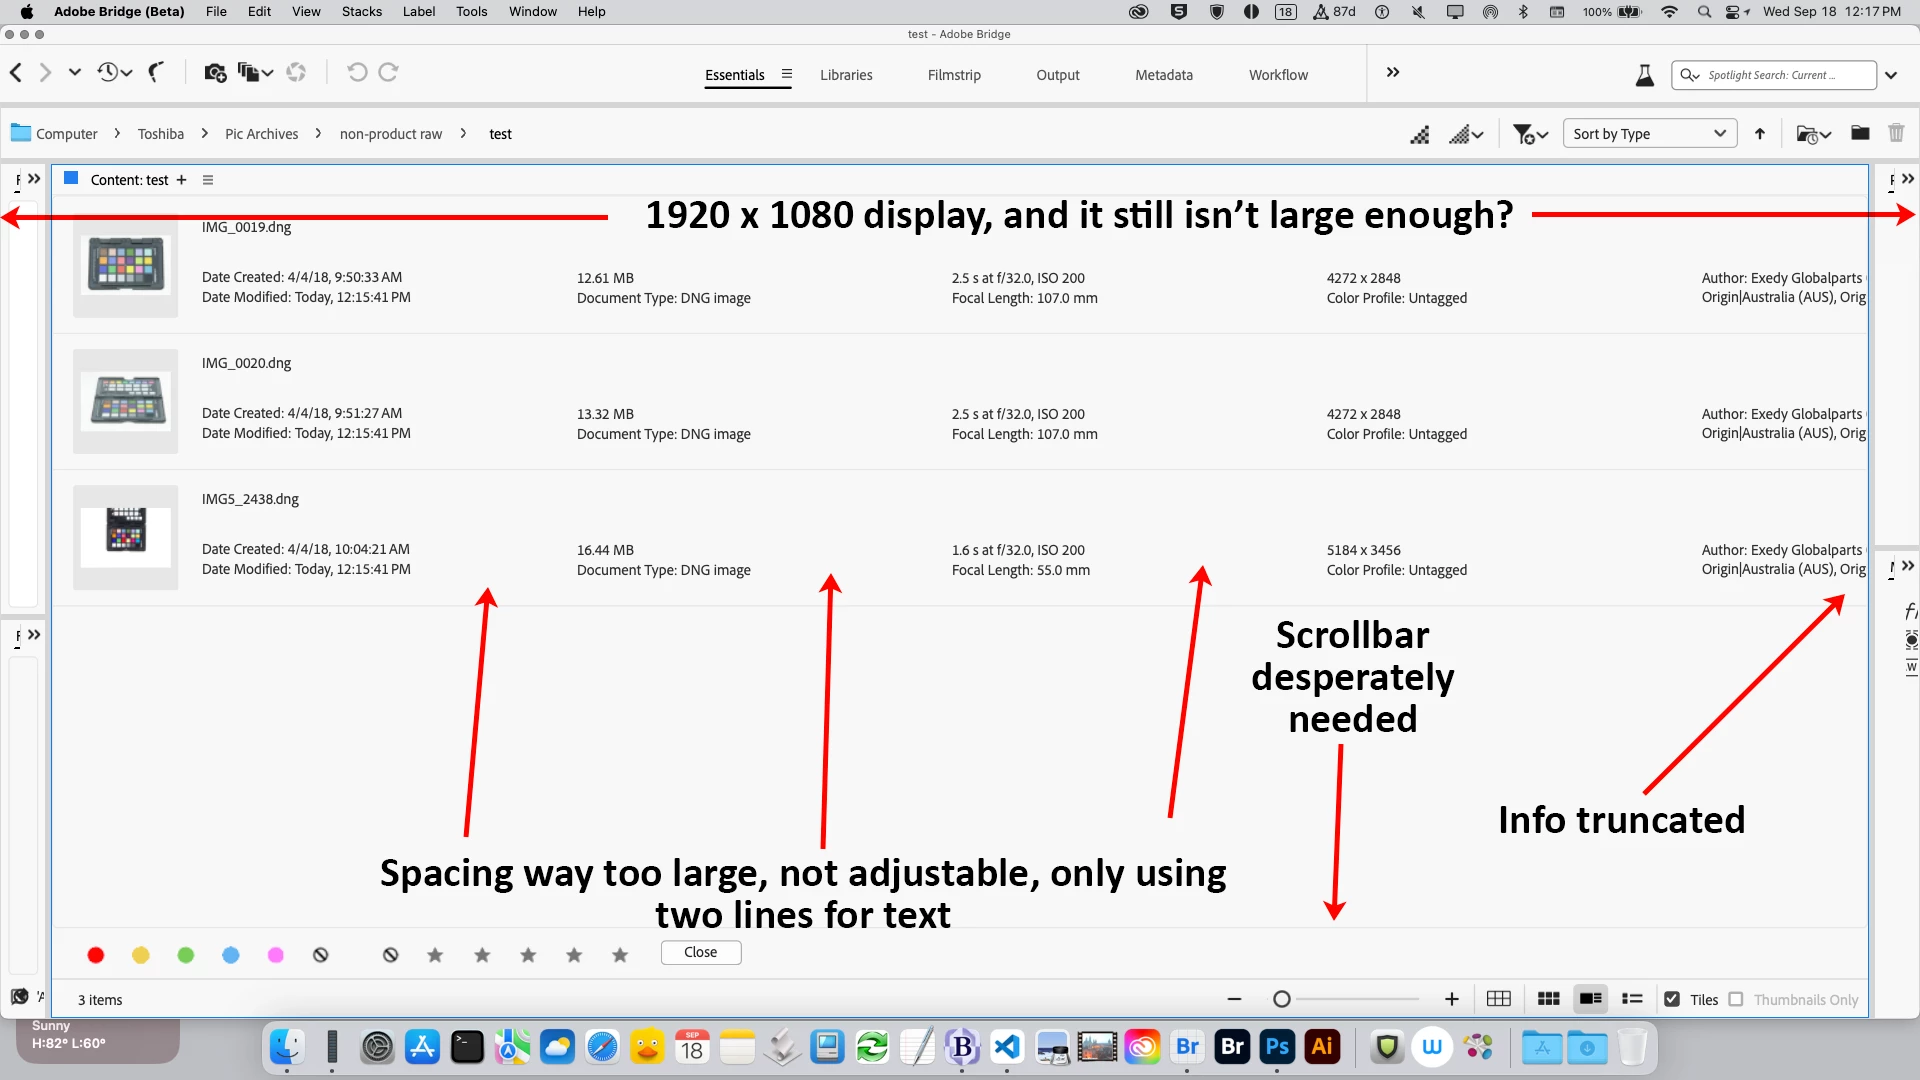Expand the filter items by rating dropdown
The height and width of the screenshot is (1080, 1920).
pyautogui.click(x=1530, y=133)
